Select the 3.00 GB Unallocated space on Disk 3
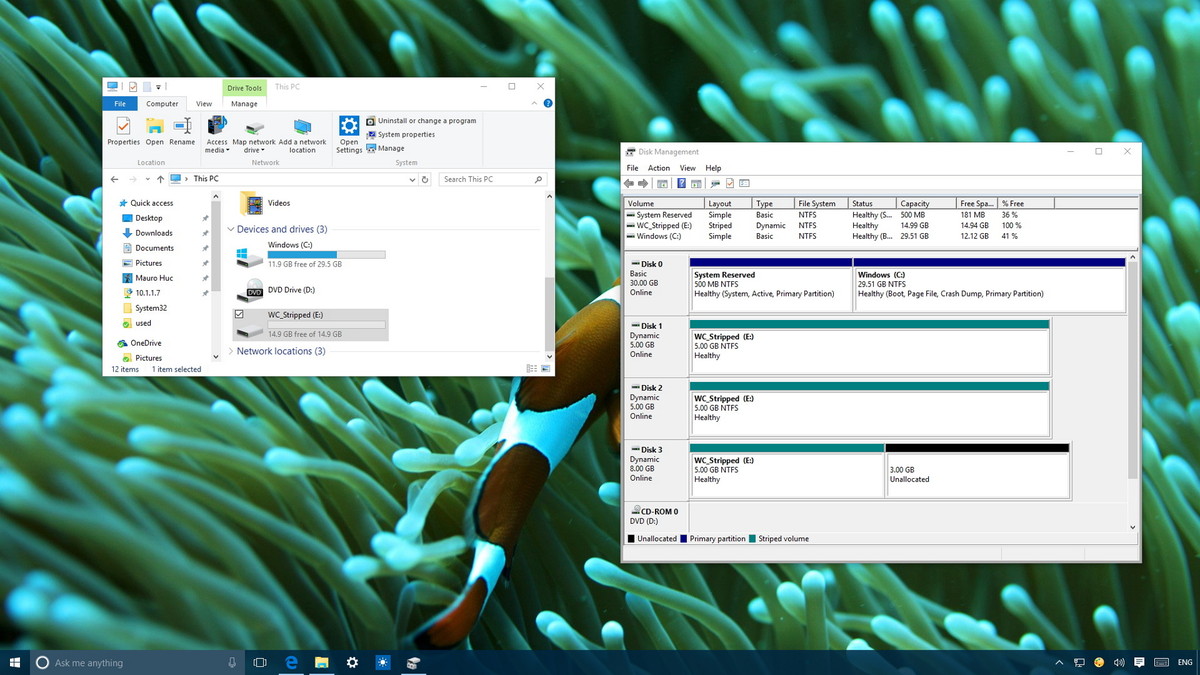This screenshot has width=1200, height=675. (977, 475)
